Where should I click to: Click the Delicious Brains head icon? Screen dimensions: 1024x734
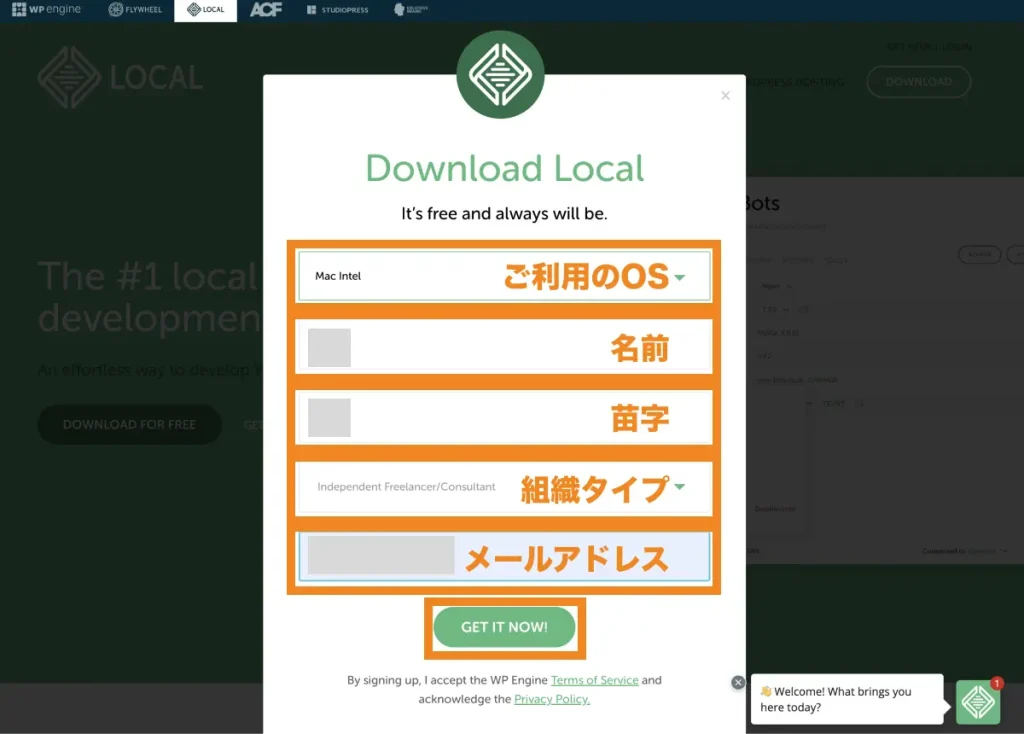410,10
